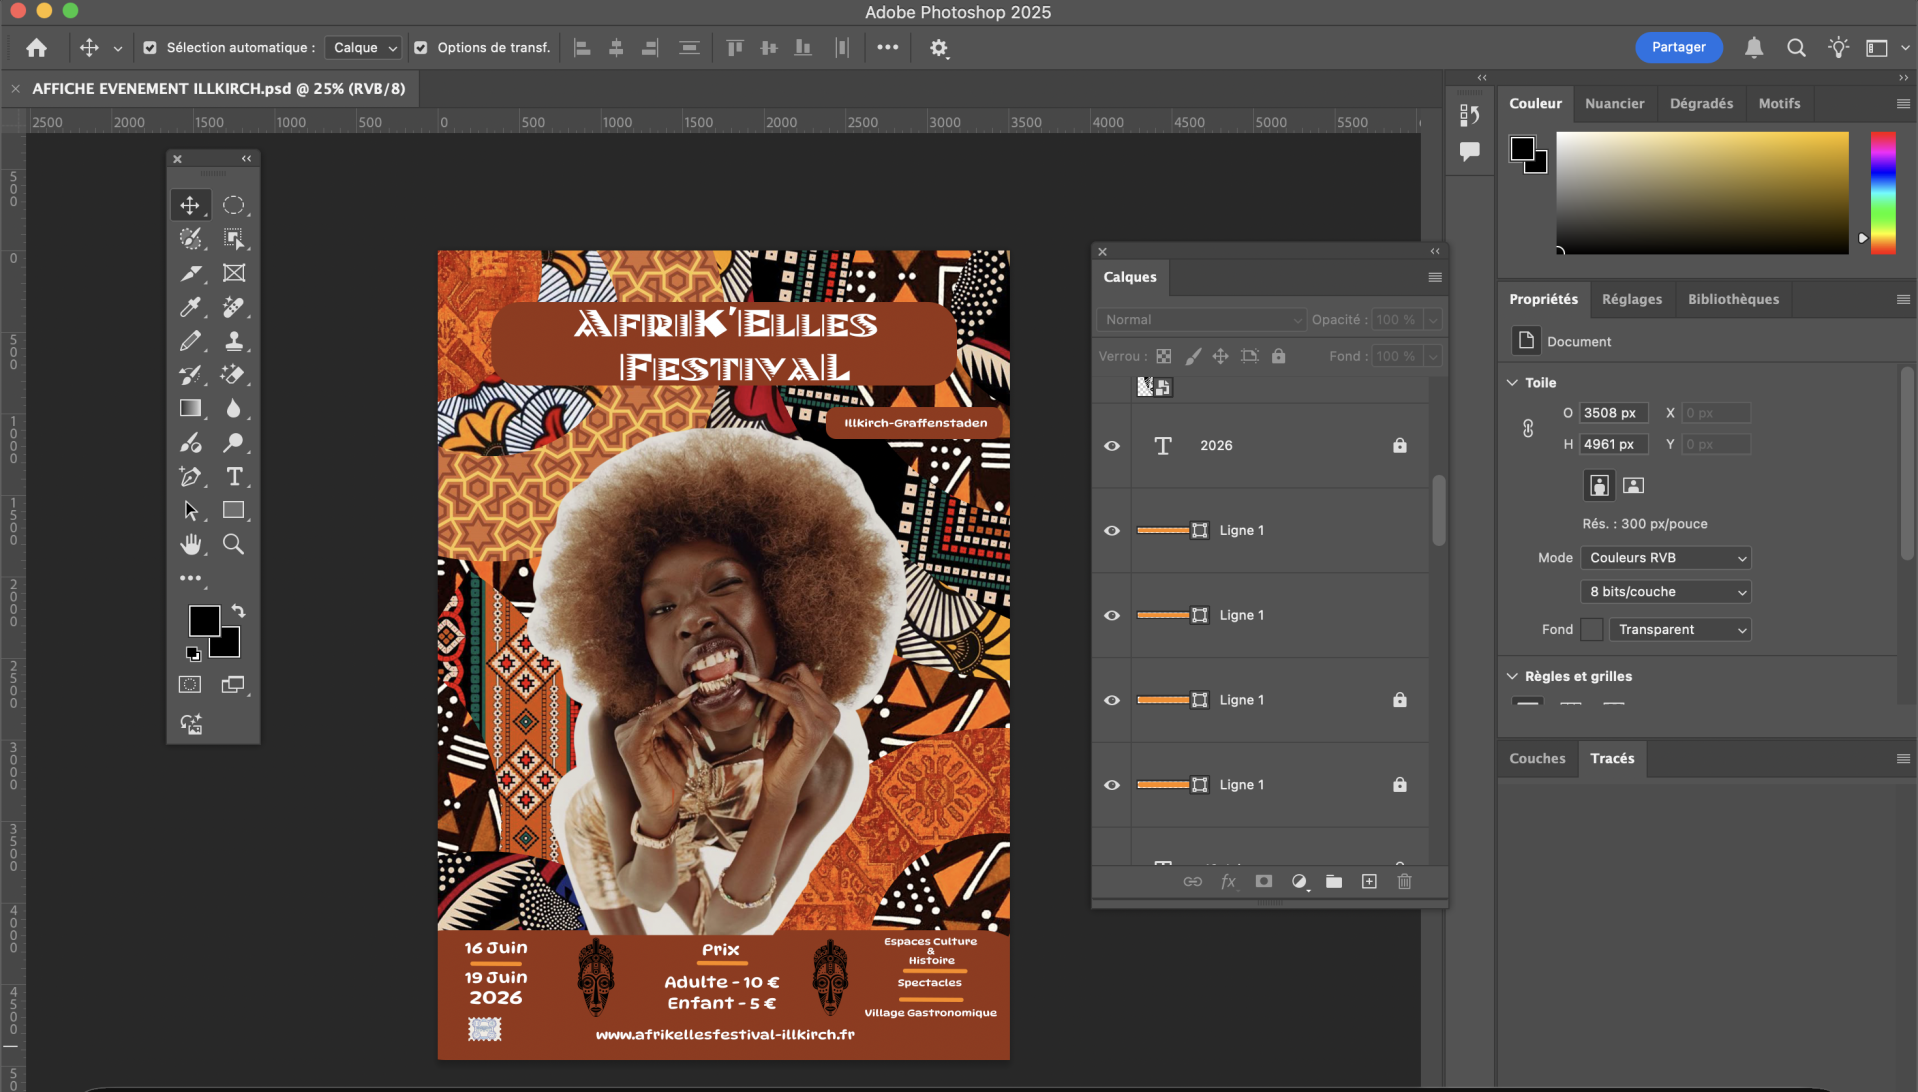Click the Partager button

(1677, 47)
